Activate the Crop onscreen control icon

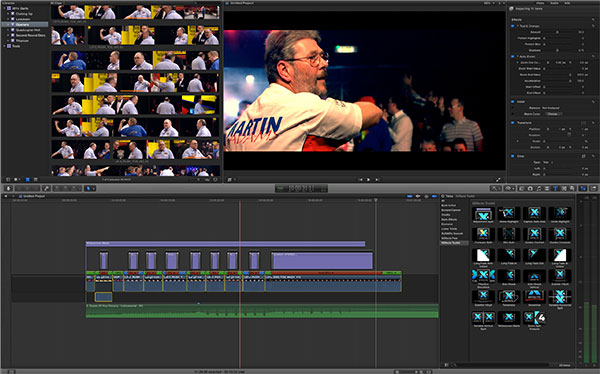(584, 156)
